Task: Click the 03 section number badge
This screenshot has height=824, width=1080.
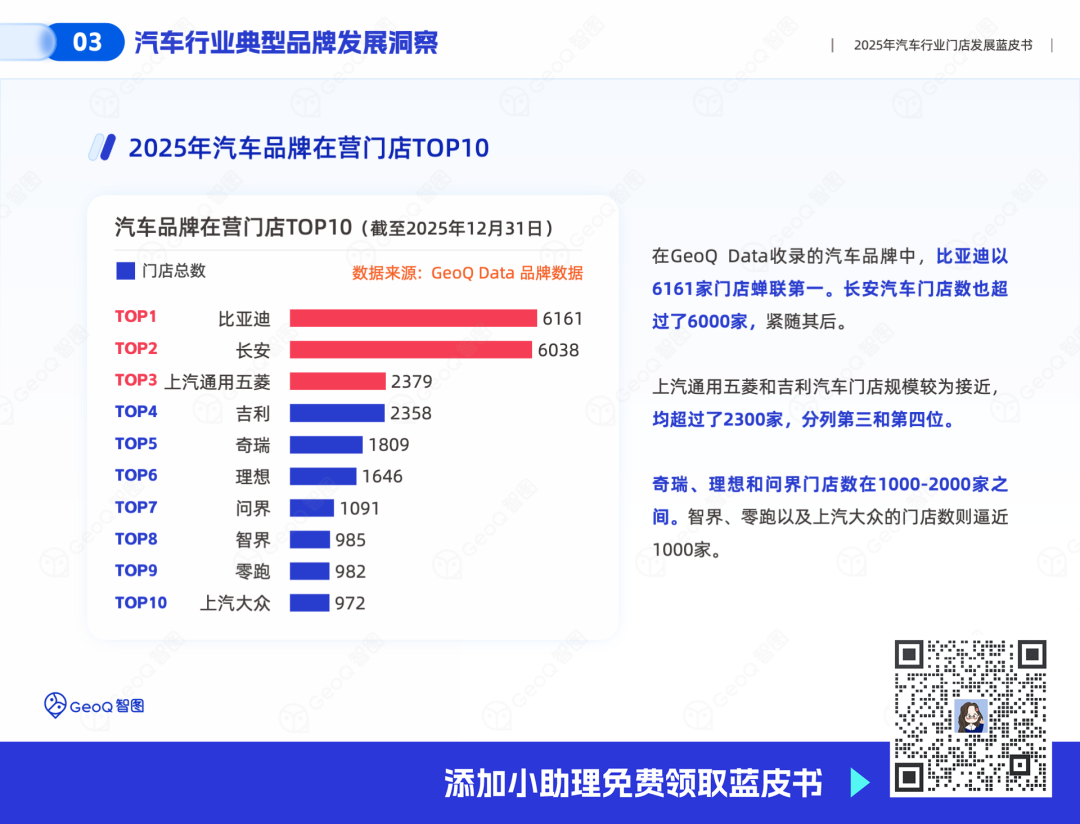Action: coord(88,42)
